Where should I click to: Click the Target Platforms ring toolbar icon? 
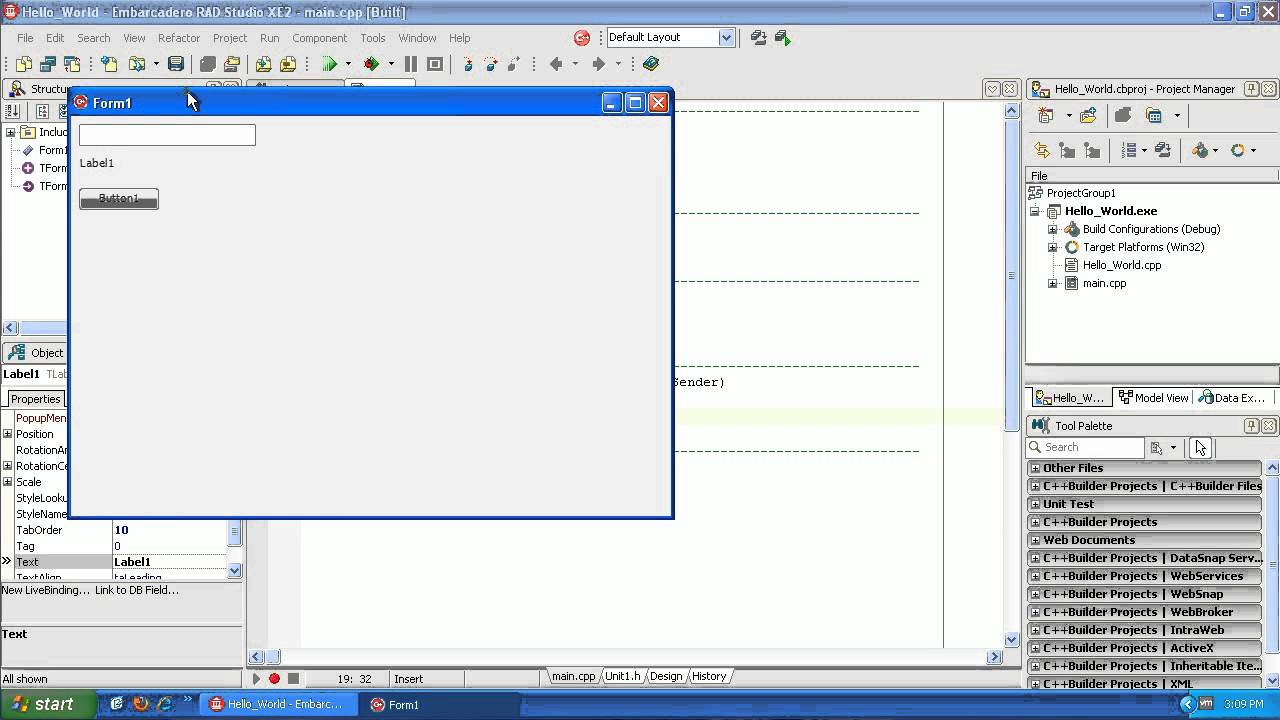[1238, 150]
